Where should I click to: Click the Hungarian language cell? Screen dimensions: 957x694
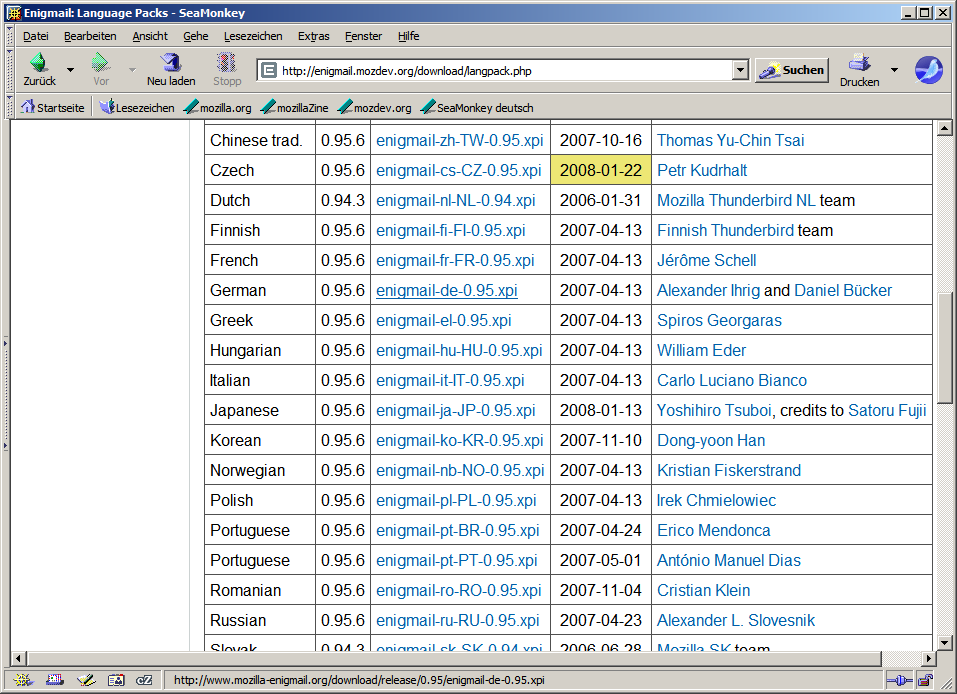click(260, 350)
